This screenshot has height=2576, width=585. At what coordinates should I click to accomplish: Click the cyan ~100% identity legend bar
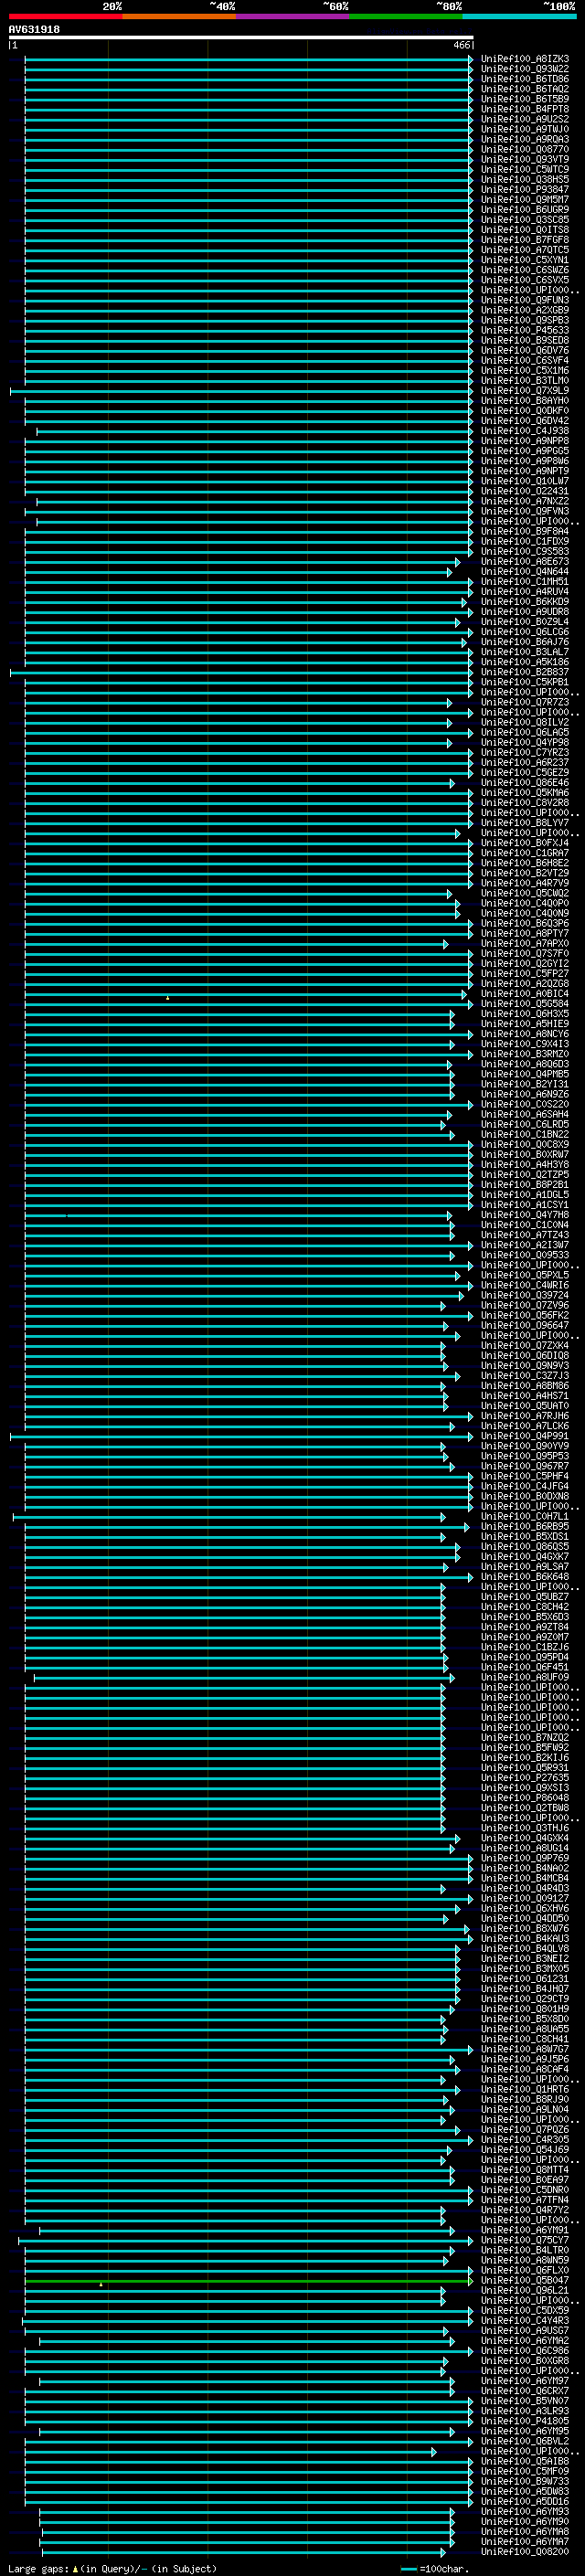pos(519,16)
